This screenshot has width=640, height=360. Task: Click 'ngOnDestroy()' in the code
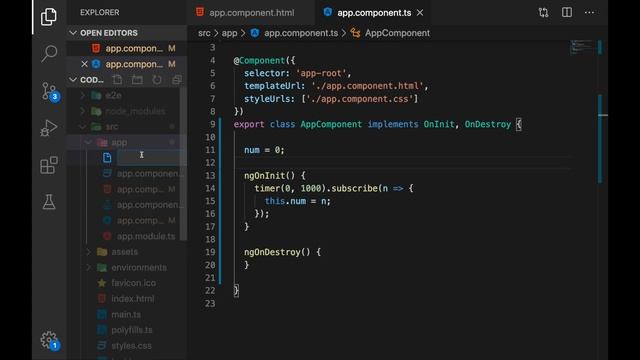click(x=277, y=252)
